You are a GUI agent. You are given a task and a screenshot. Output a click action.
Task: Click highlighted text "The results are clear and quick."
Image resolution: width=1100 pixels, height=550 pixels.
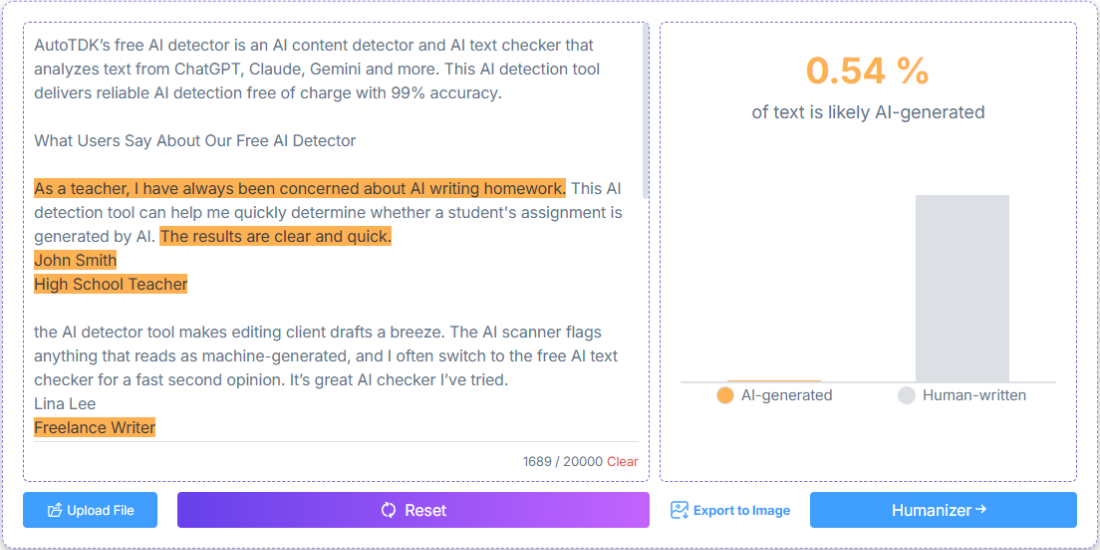pyautogui.click(x=275, y=237)
